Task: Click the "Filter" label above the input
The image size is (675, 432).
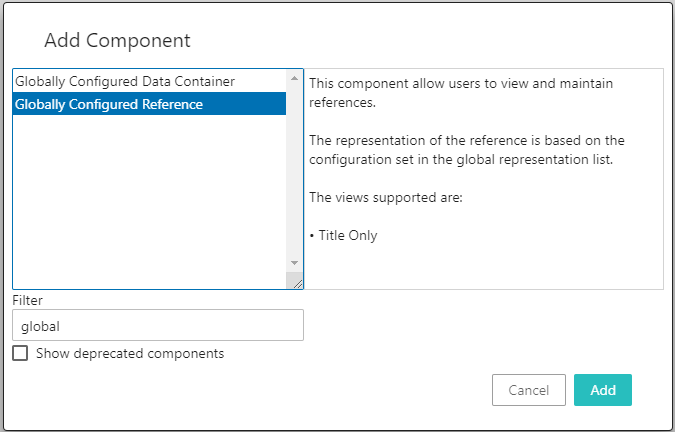Action: [x=28, y=299]
